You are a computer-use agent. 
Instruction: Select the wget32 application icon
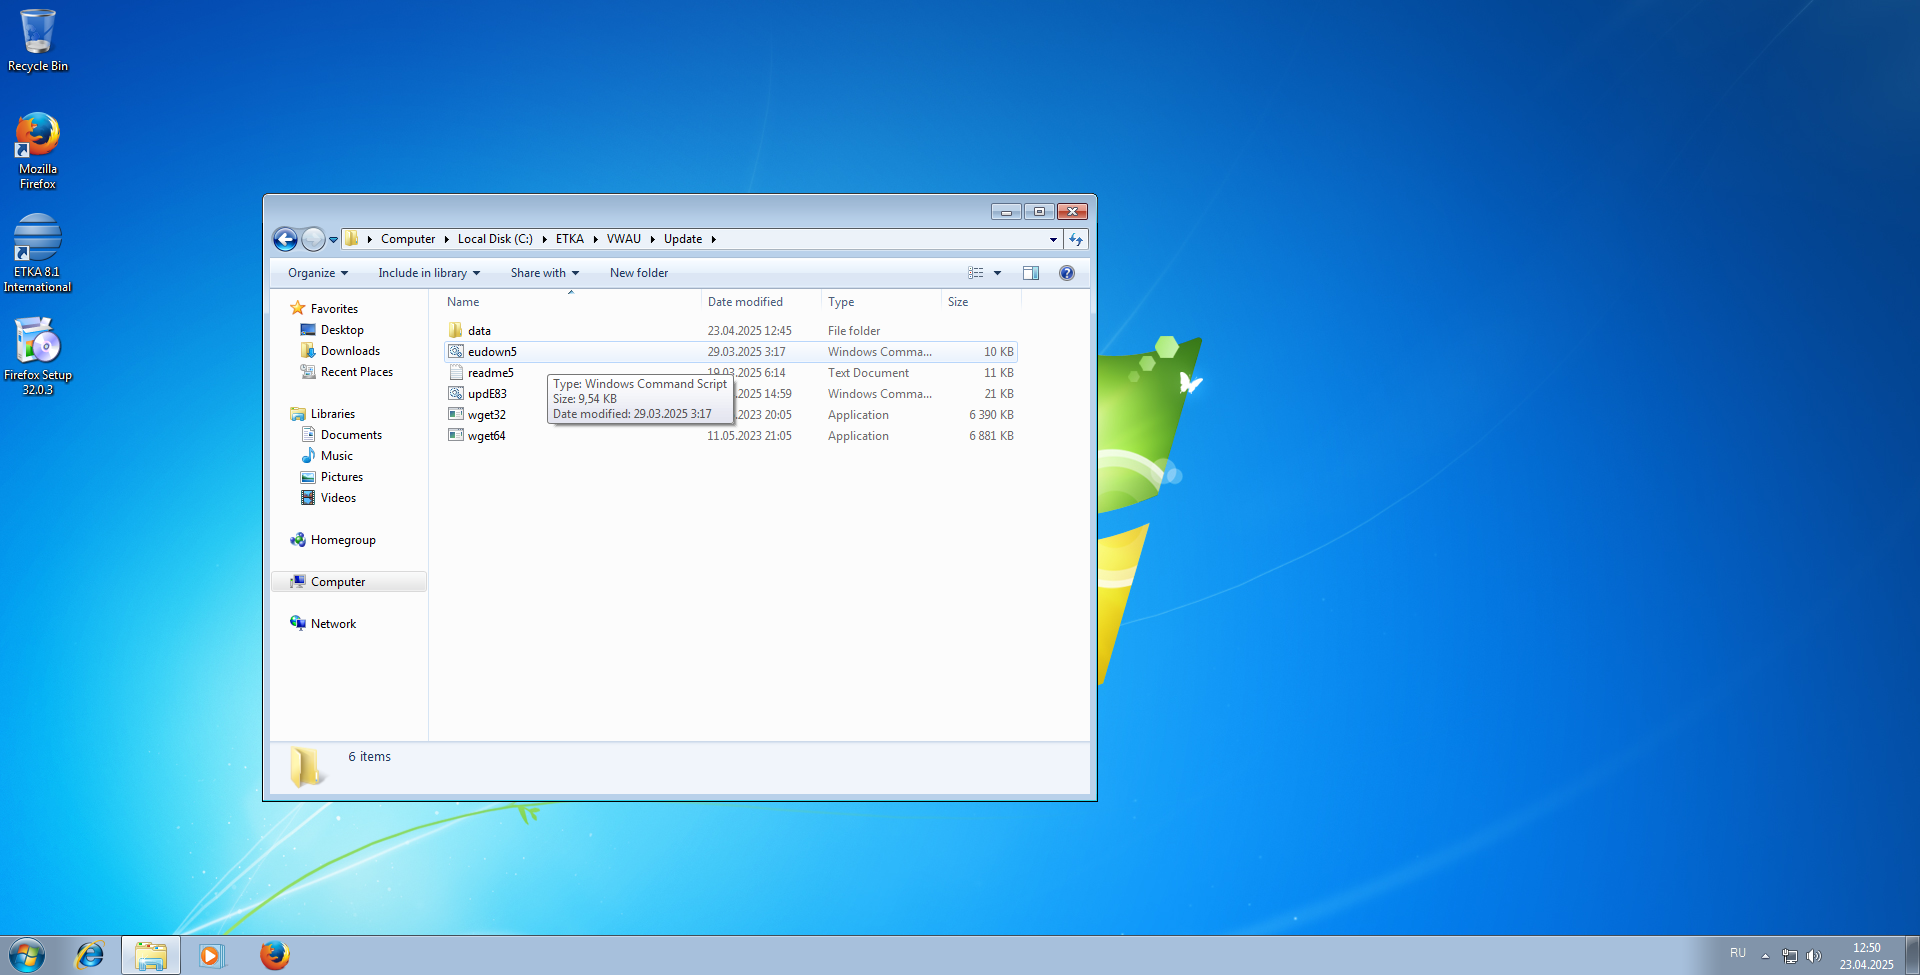(456, 415)
